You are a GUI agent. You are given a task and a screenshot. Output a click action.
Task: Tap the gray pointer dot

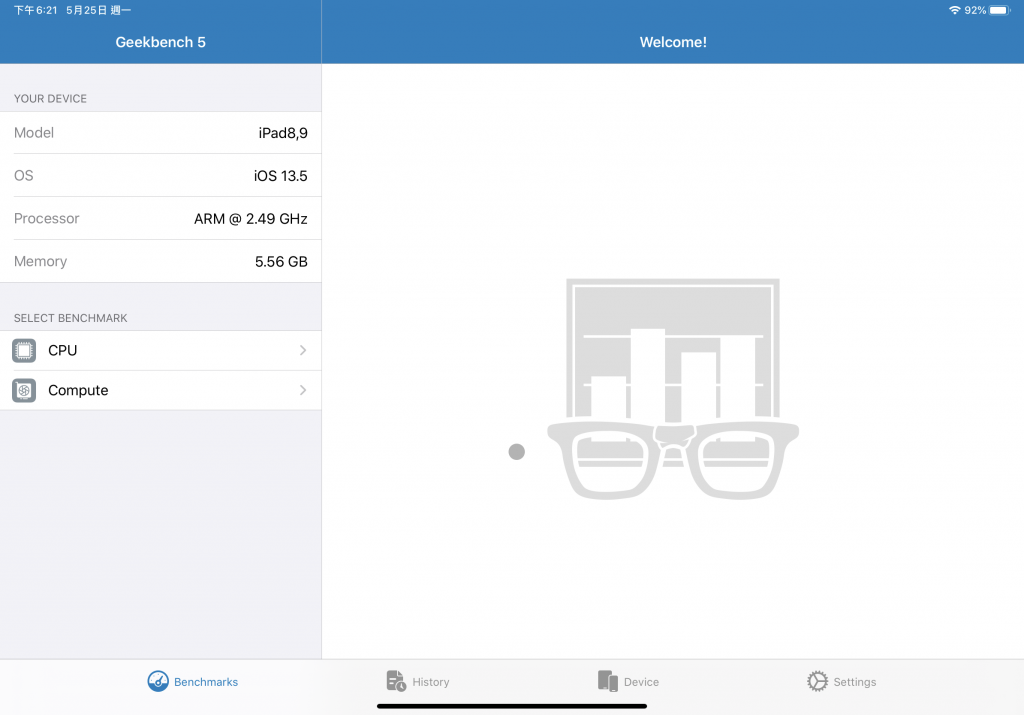(x=517, y=452)
